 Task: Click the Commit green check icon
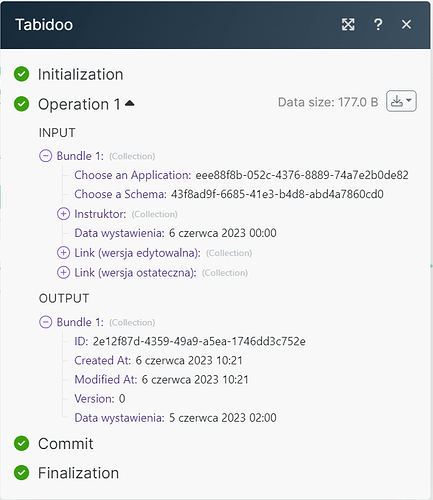(22, 443)
